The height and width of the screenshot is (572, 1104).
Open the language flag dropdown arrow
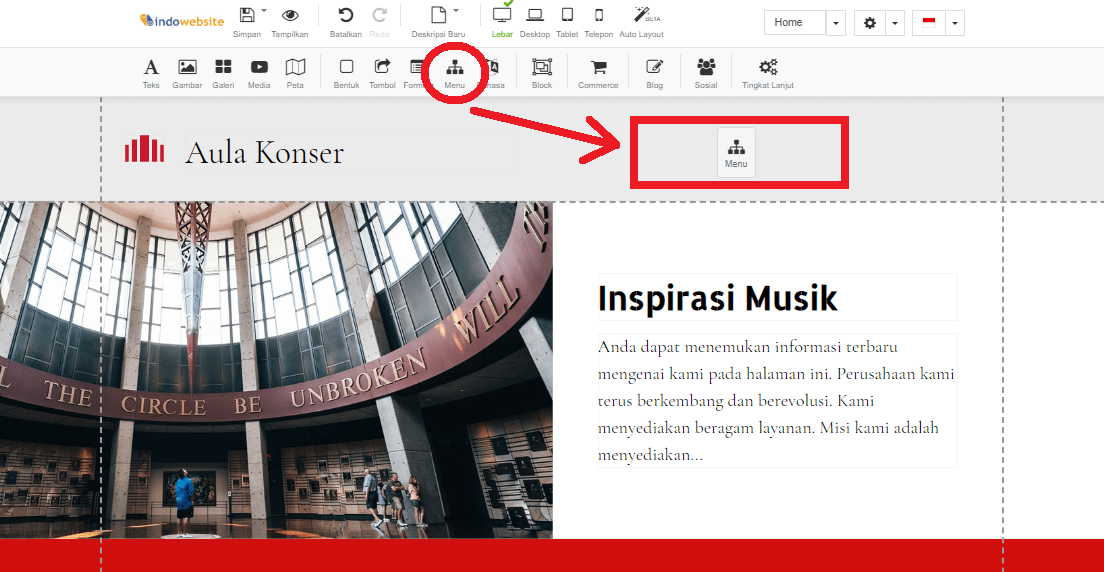click(955, 23)
